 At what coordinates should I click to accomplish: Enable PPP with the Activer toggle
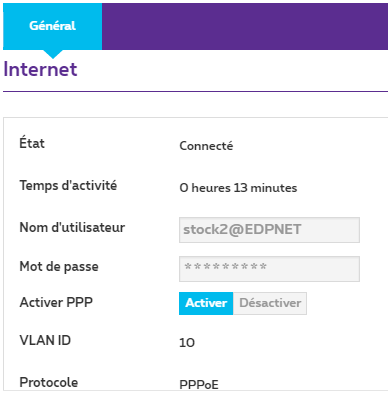206,303
